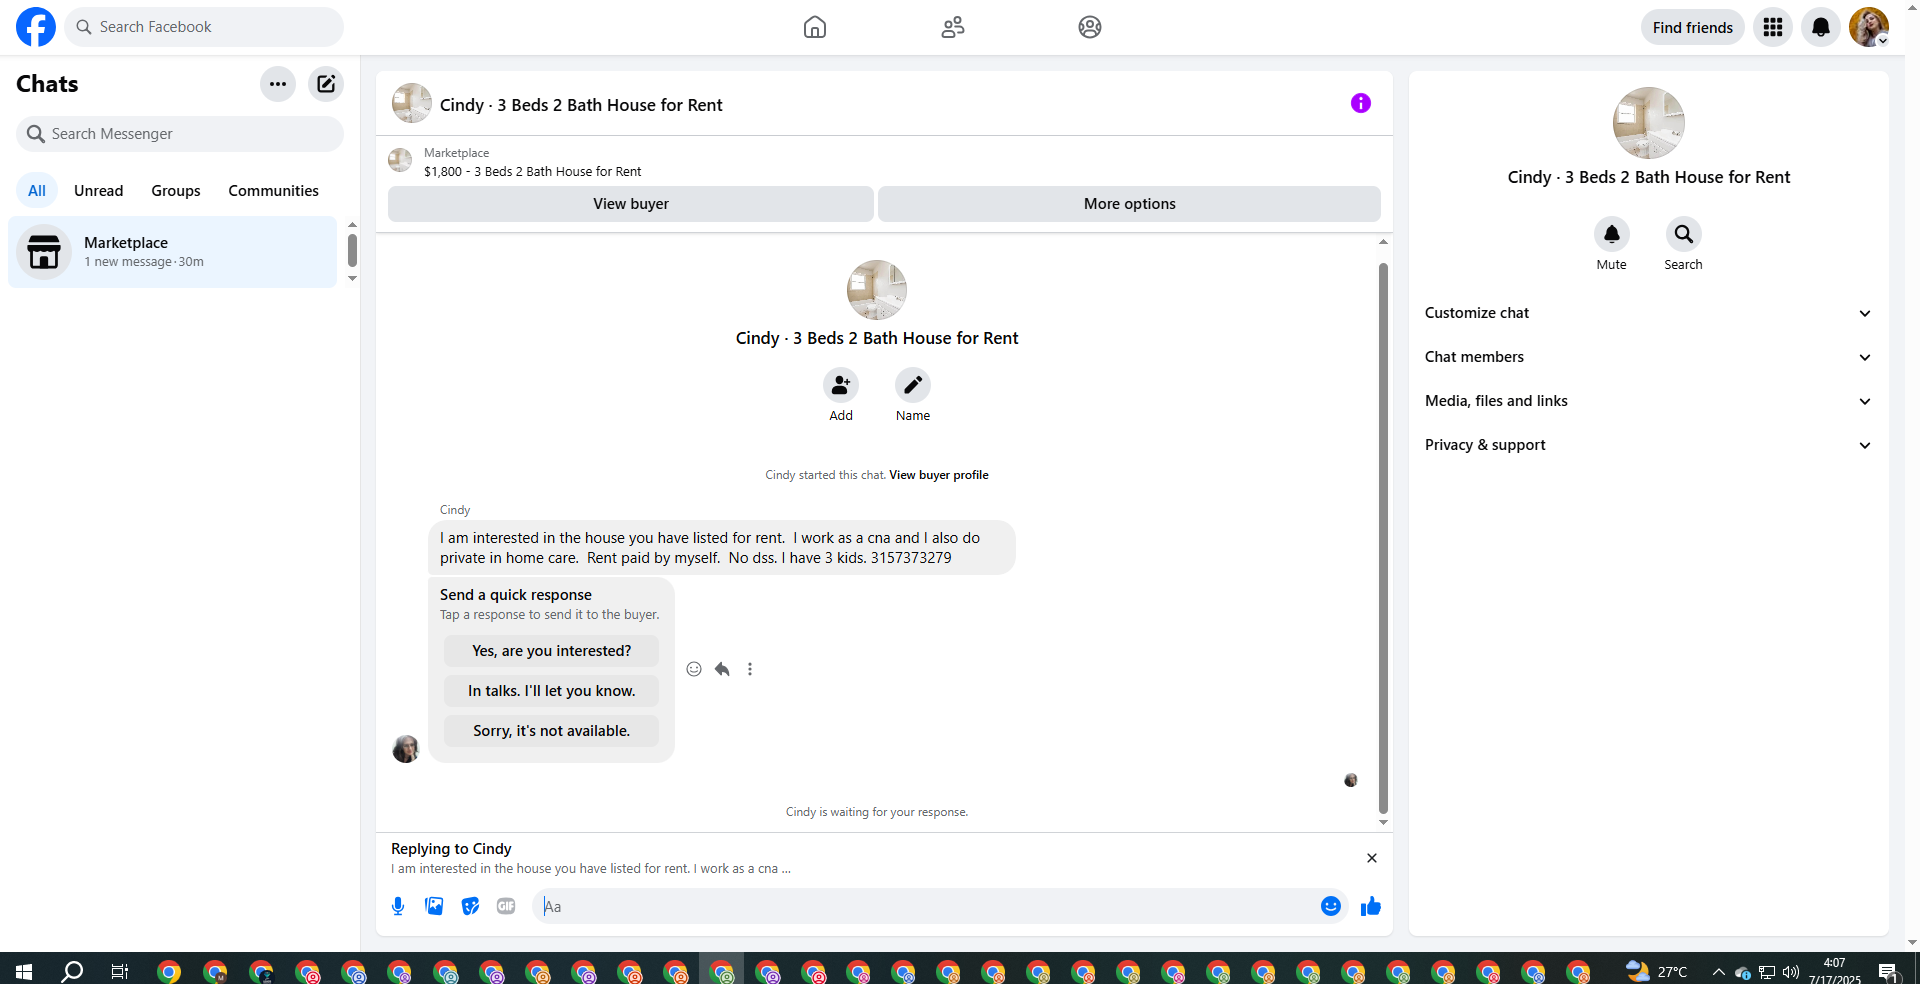Open Windows taskbar search
Image resolution: width=1920 pixels, height=984 pixels.
pyautogui.click(x=72, y=971)
